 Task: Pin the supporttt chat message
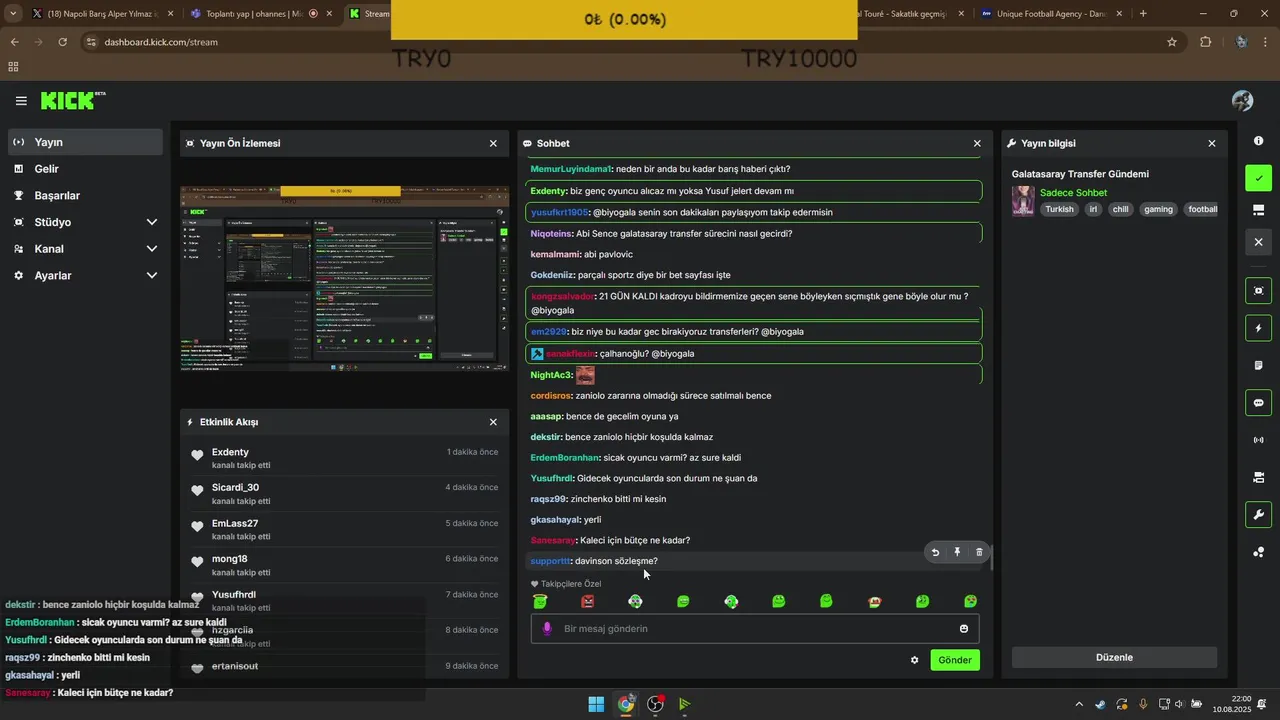(957, 552)
